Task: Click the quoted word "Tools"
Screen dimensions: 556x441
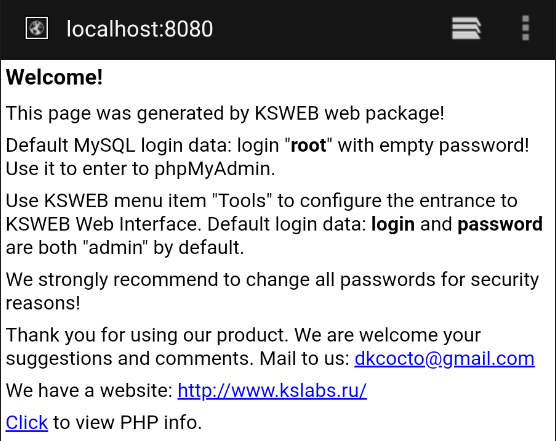Action: point(242,201)
